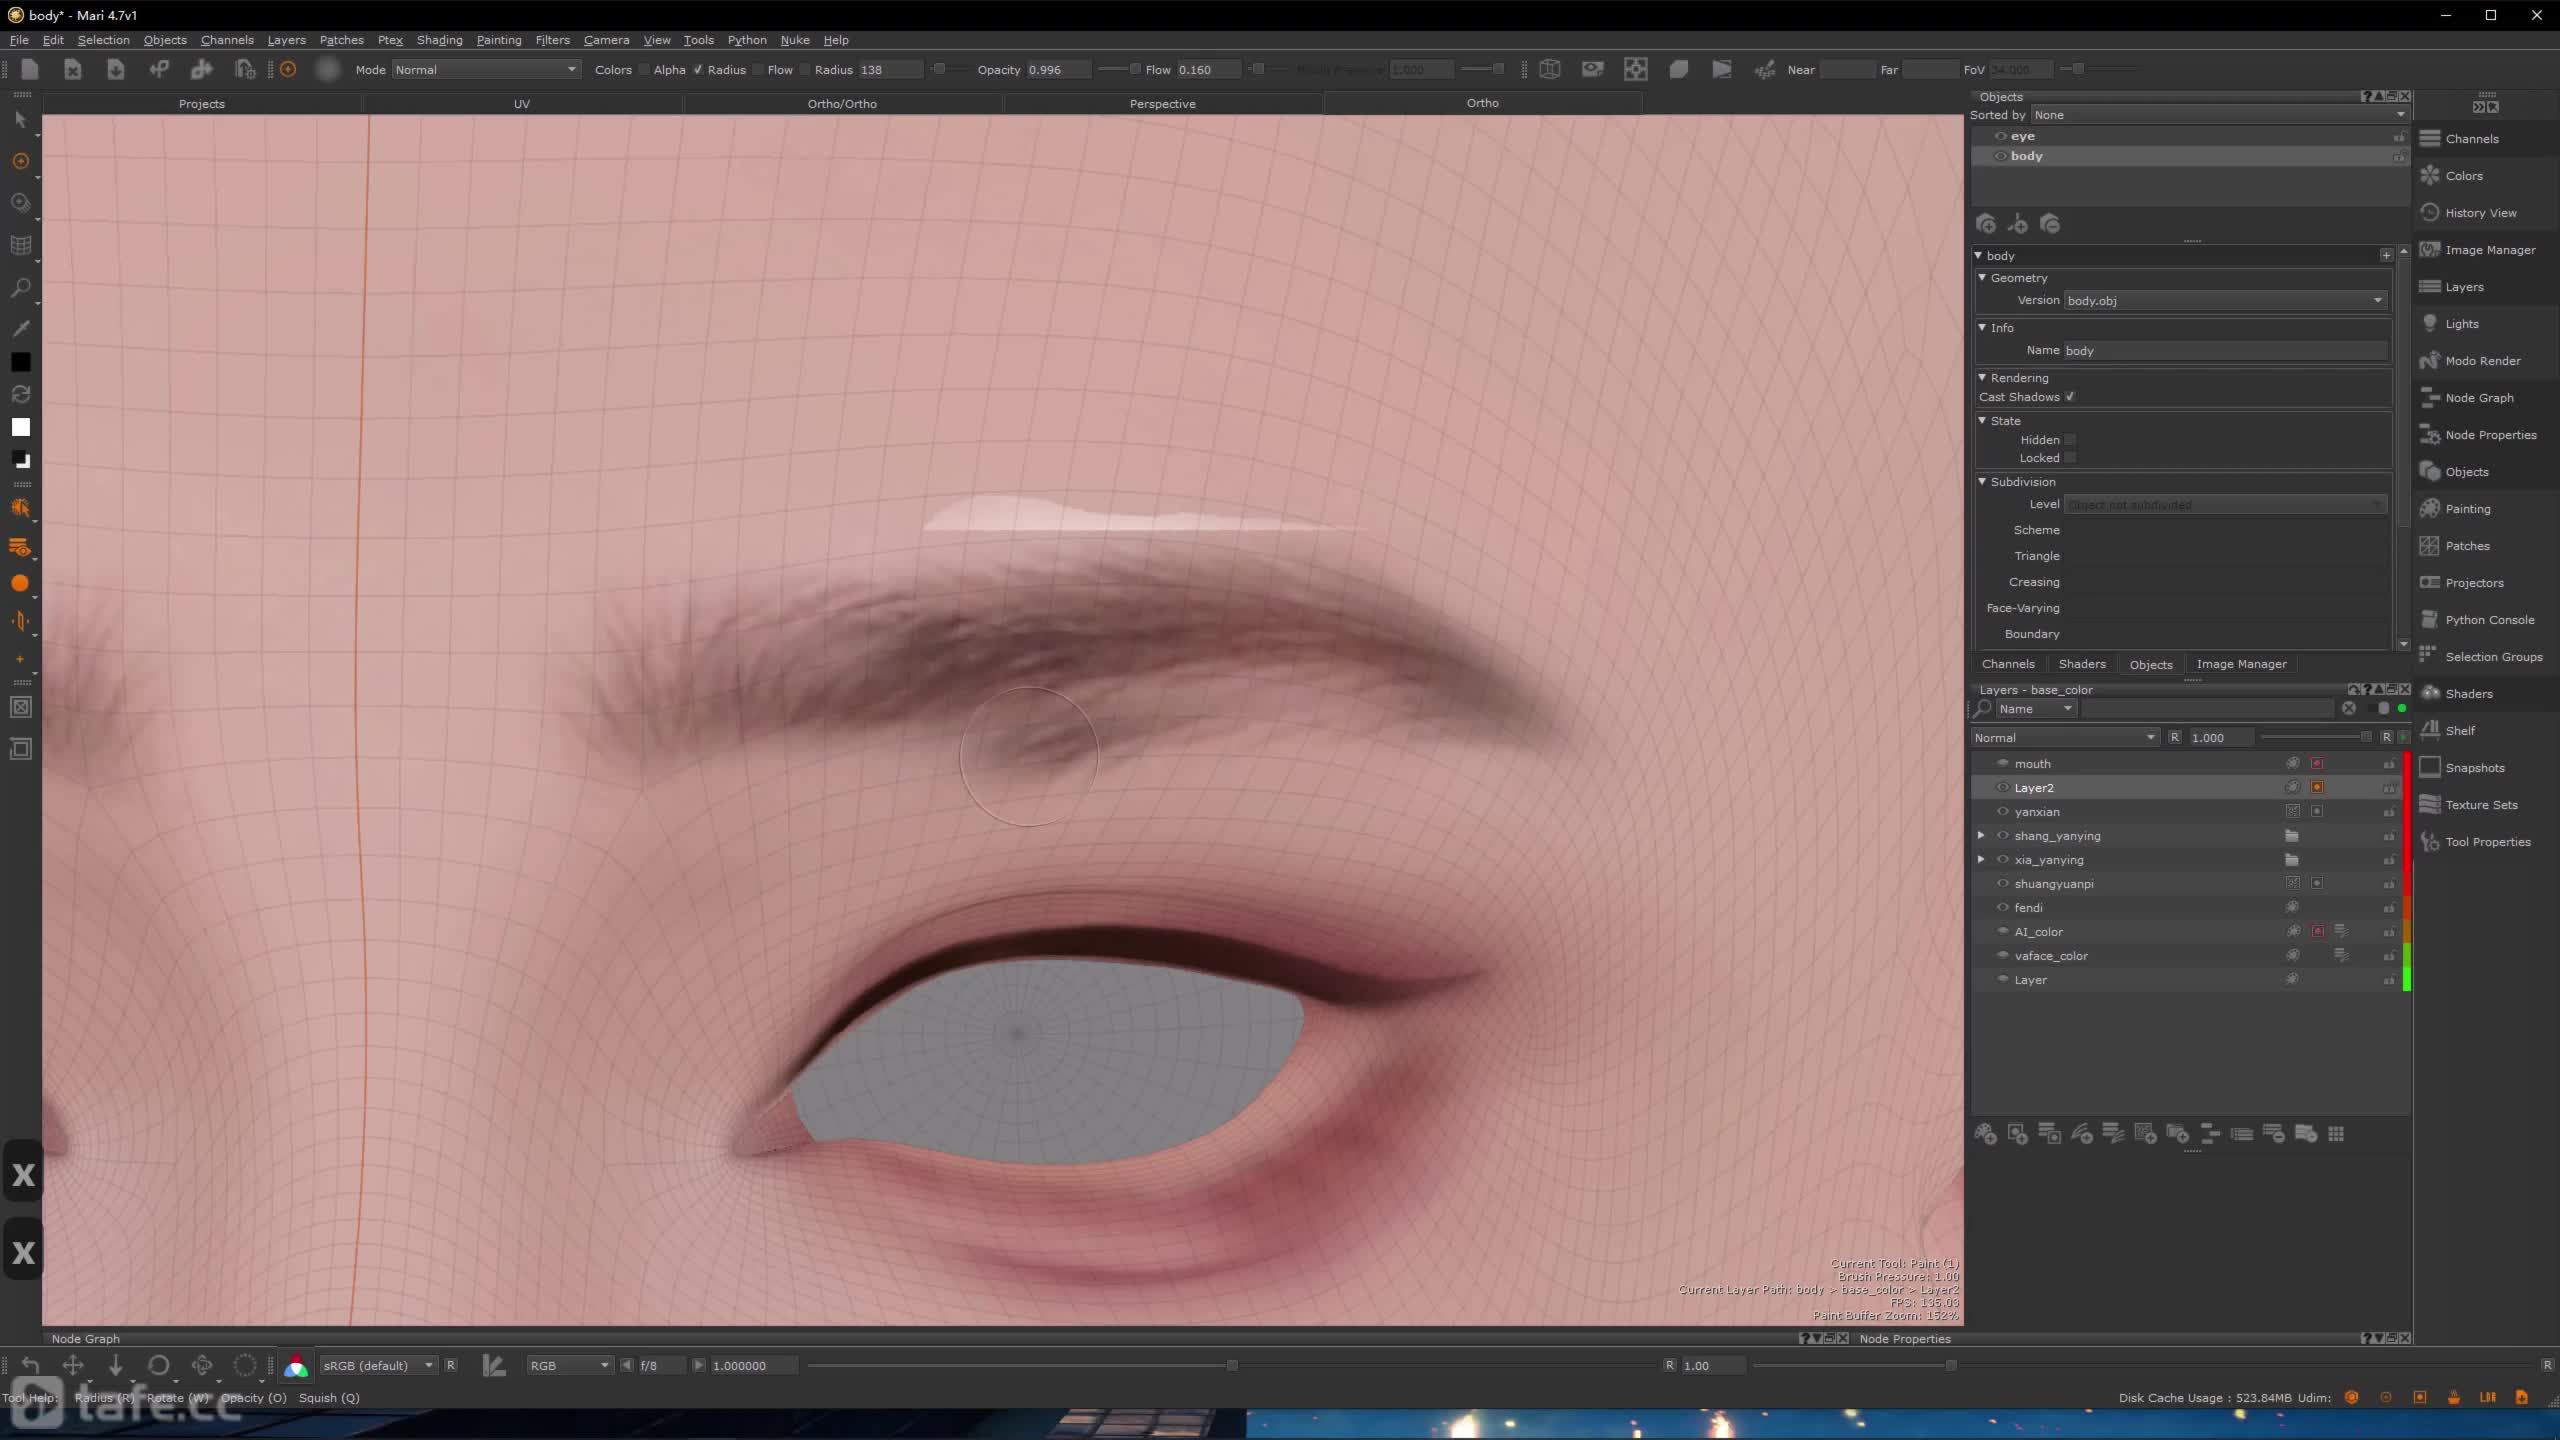Image resolution: width=2560 pixels, height=1440 pixels.
Task: Switch to the UV view tab
Action: point(522,104)
